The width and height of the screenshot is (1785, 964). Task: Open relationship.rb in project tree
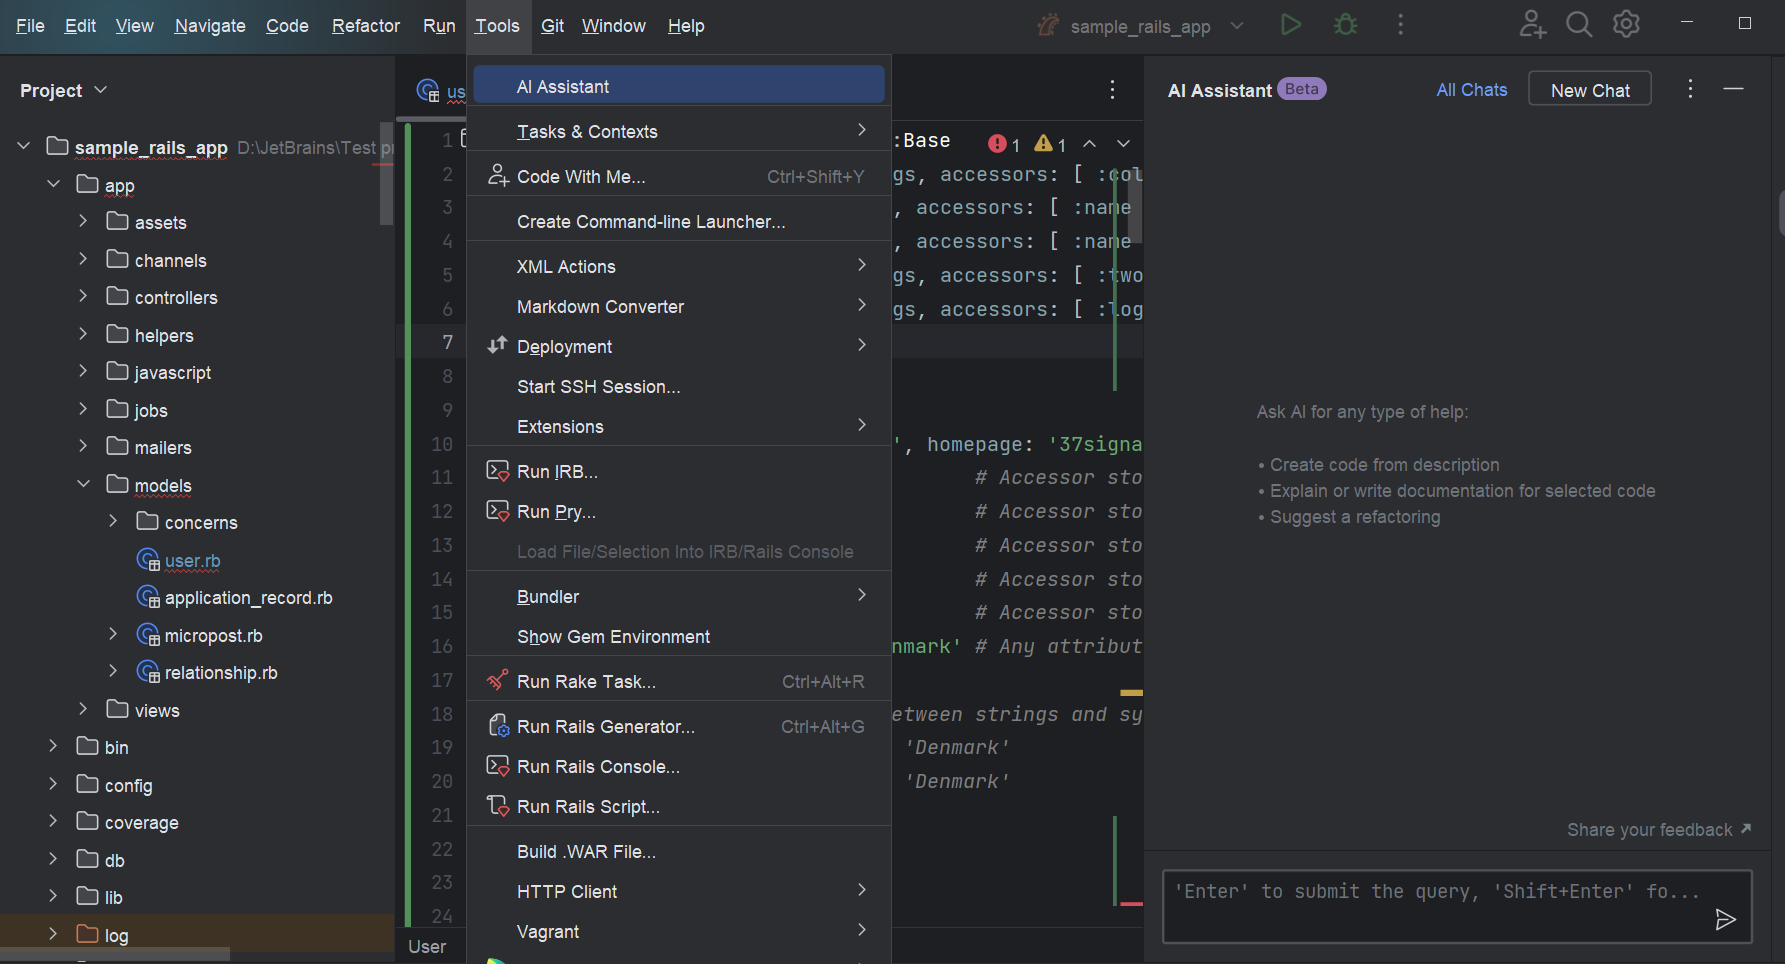point(221,673)
